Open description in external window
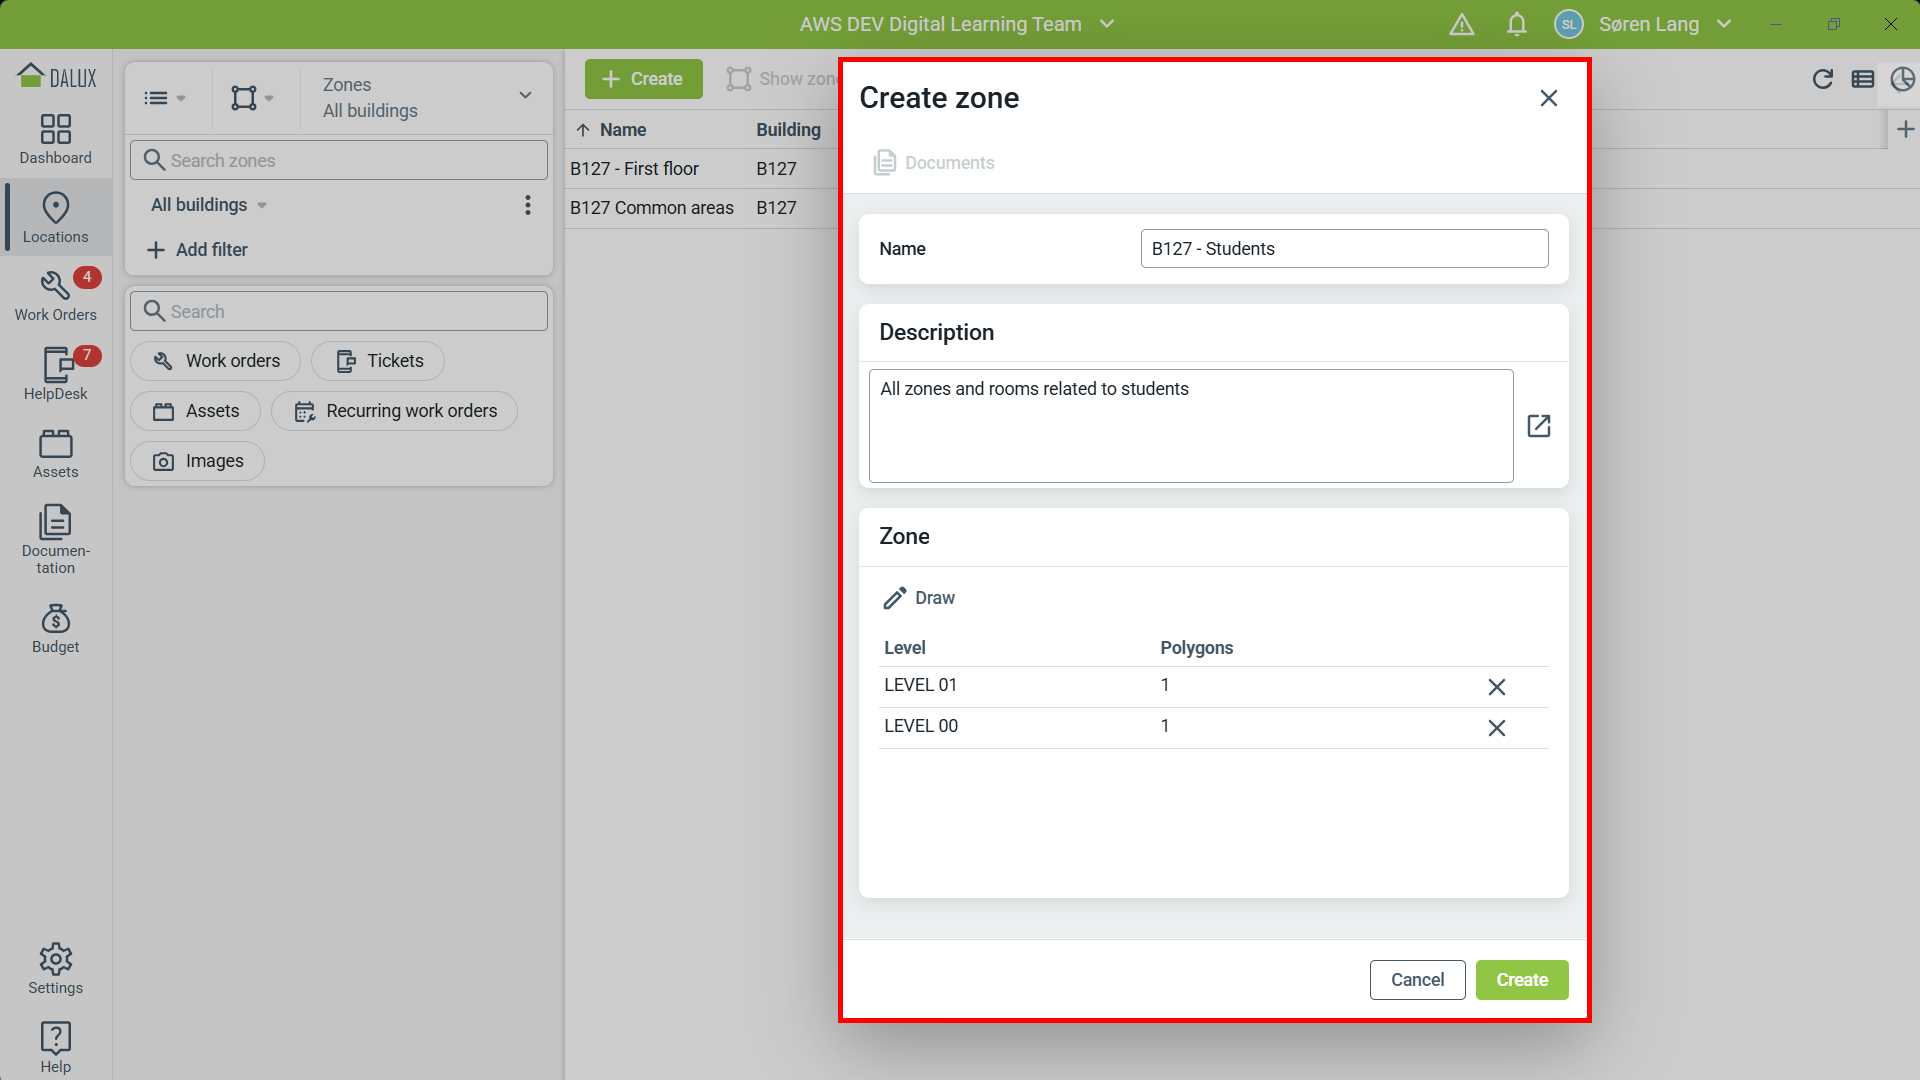Screen dimensions: 1920x1080 [x=1539, y=425]
